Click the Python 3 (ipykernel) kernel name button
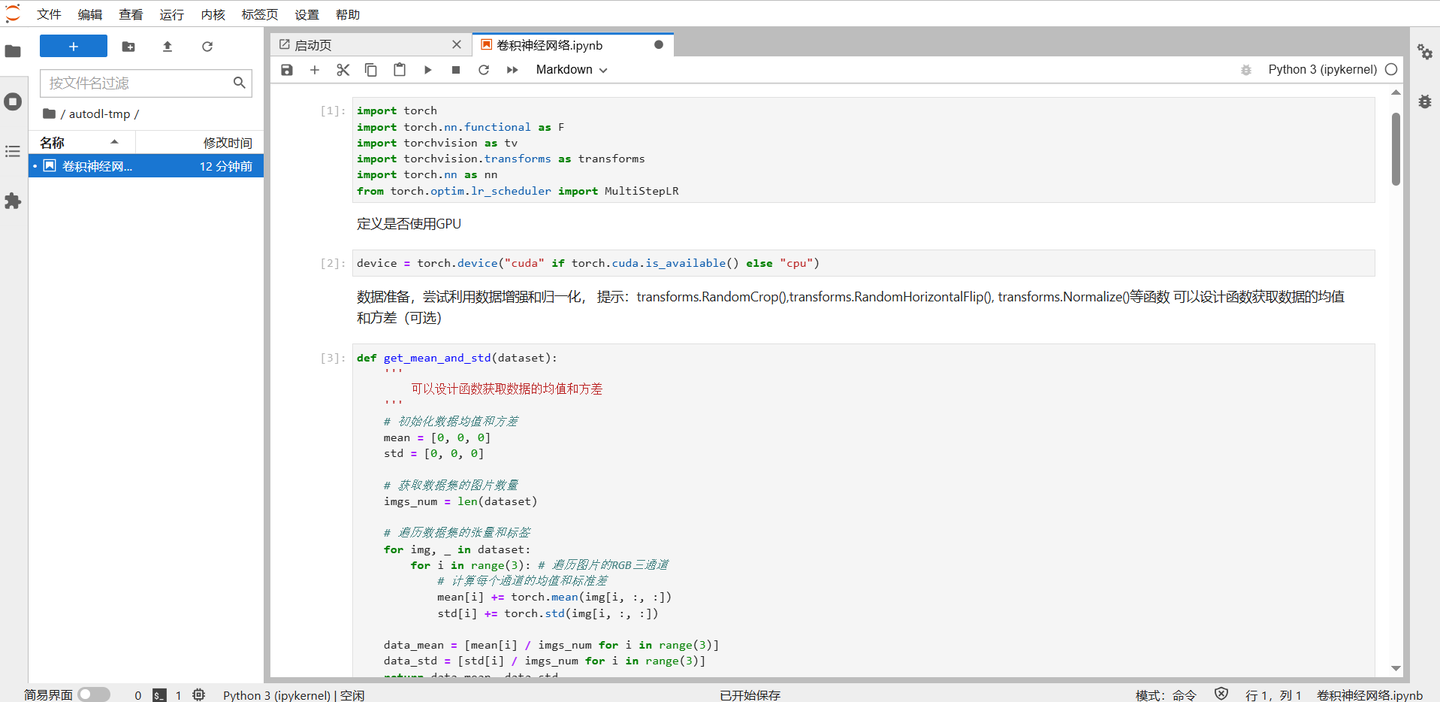This screenshot has width=1440, height=702. coord(1322,70)
